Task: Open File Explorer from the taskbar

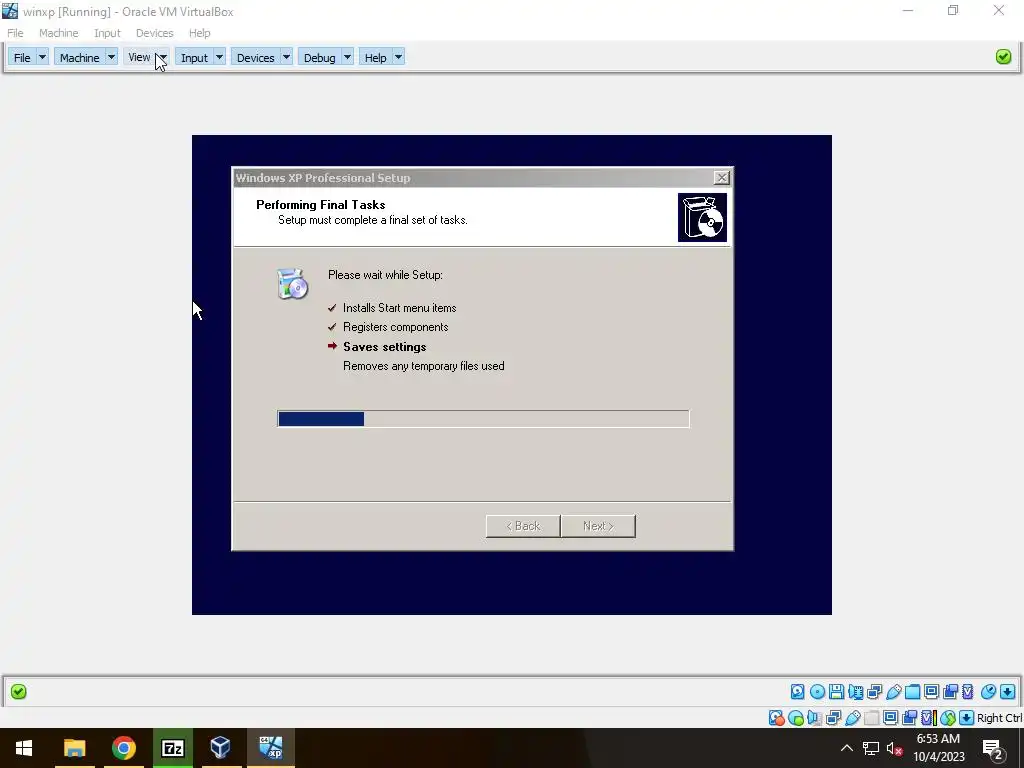Action: (74, 748)
